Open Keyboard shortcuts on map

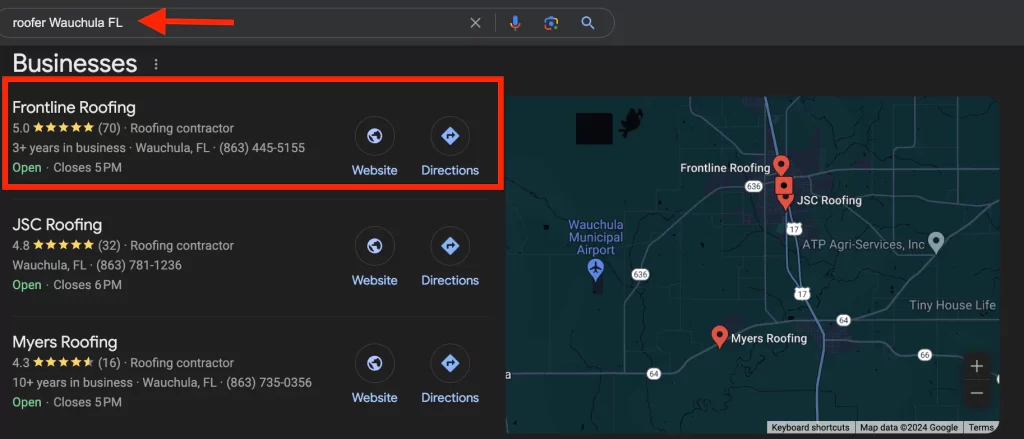coord(810,428)
